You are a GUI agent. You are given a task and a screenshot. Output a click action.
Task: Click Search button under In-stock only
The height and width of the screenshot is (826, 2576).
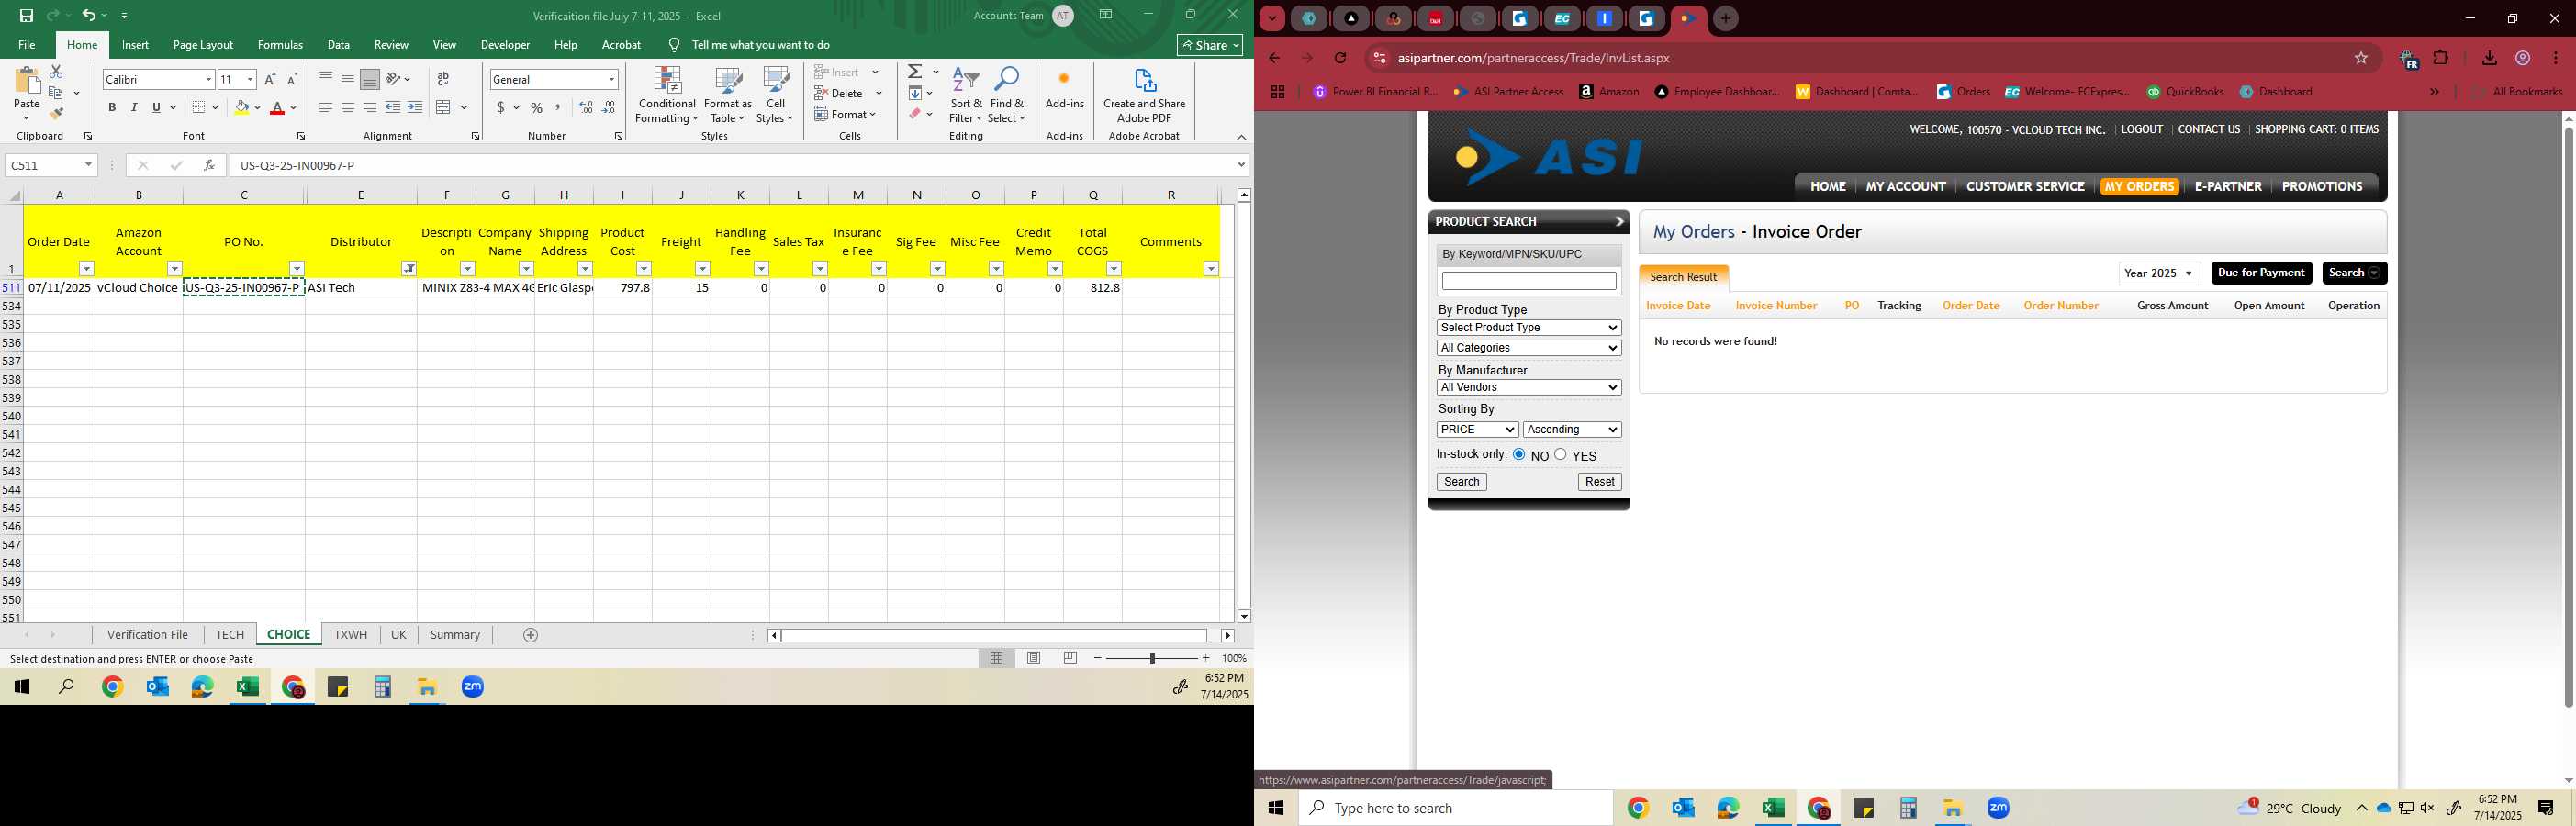(x=1461, y=482)
